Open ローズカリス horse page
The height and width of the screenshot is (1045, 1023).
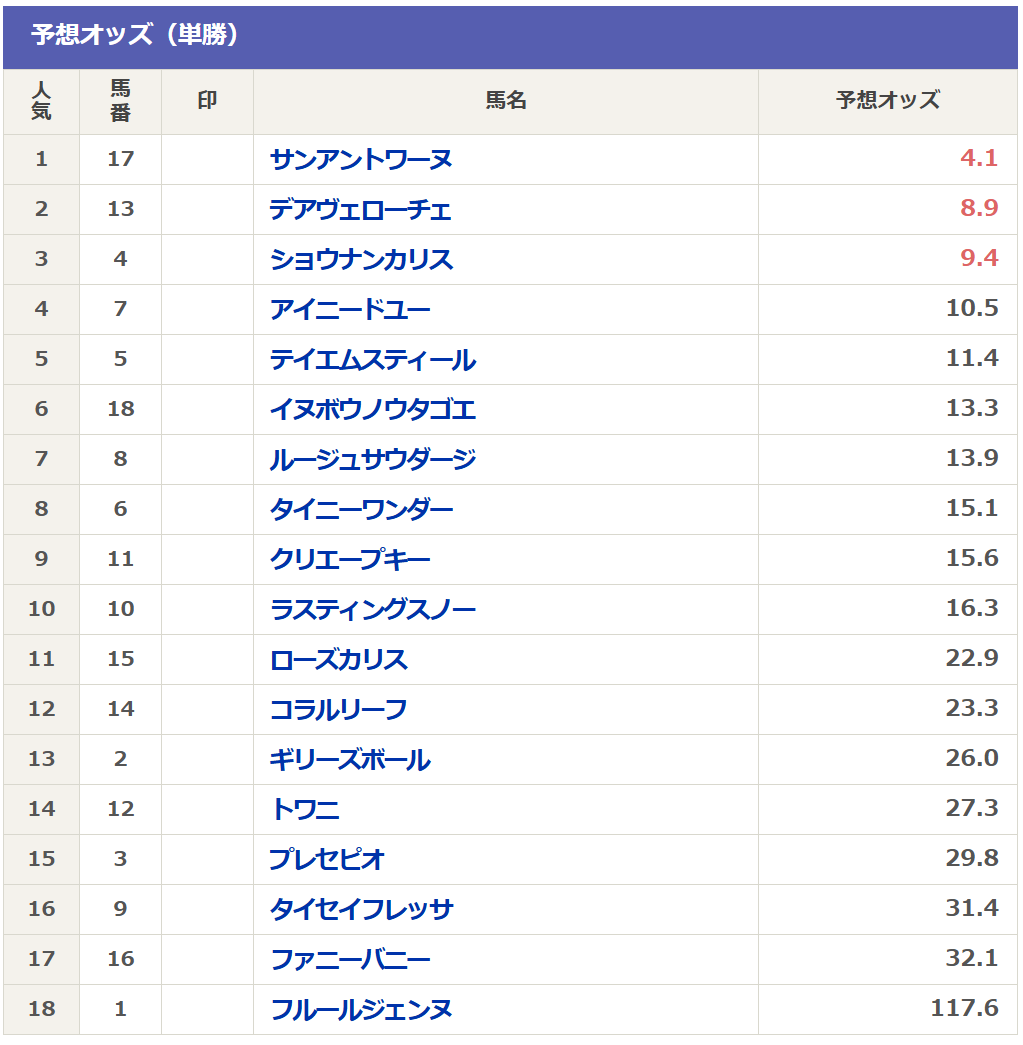pos(339,660)
